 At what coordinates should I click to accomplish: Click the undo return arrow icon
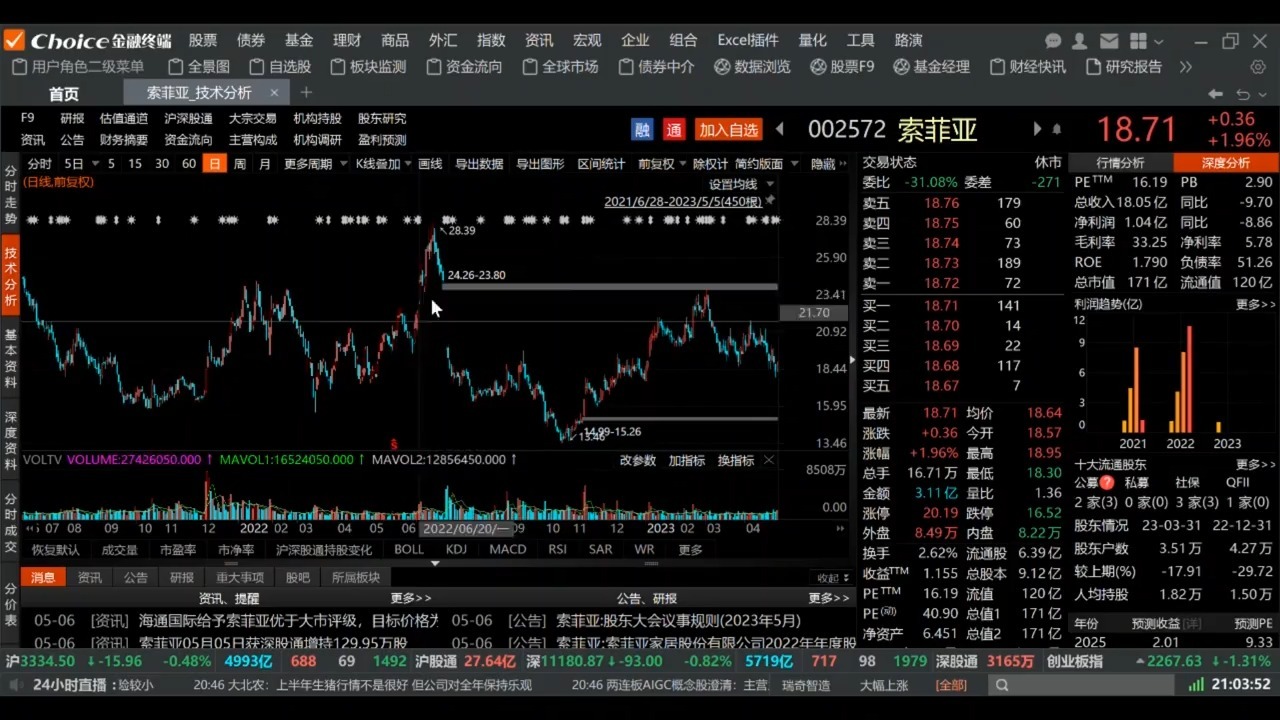(1243, 94)
